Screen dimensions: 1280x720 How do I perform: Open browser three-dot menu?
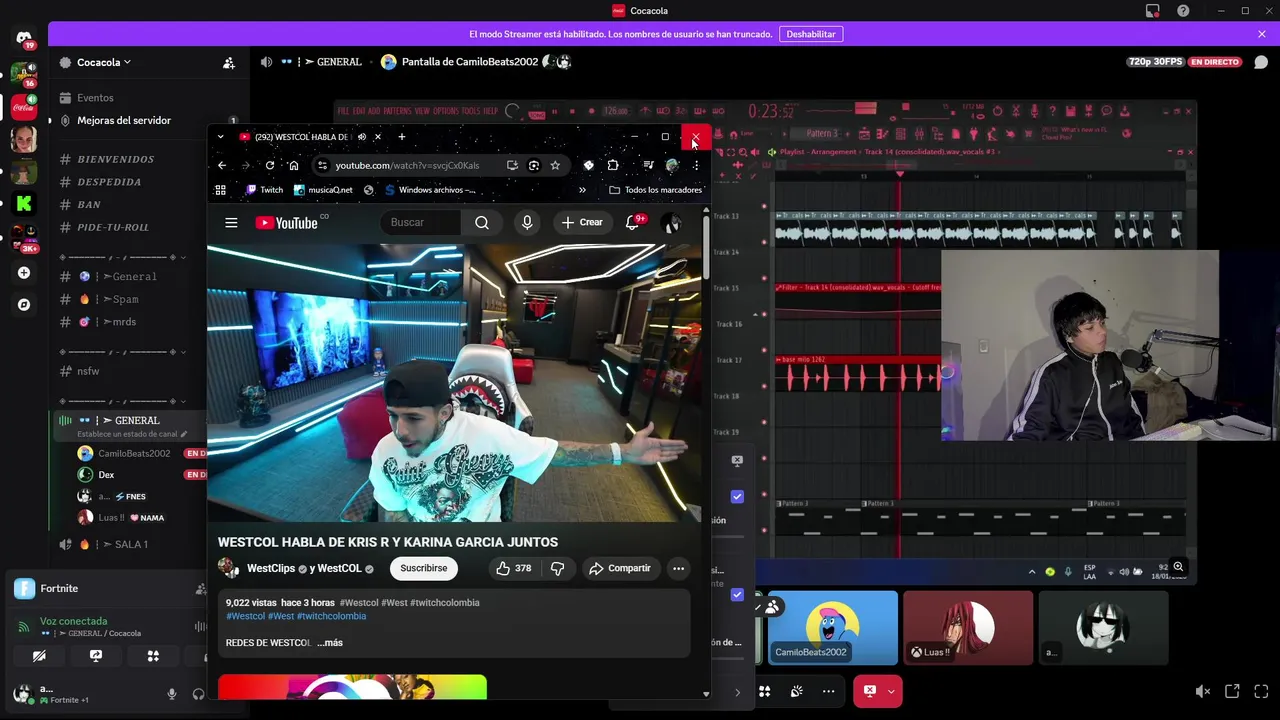(696, 165)
